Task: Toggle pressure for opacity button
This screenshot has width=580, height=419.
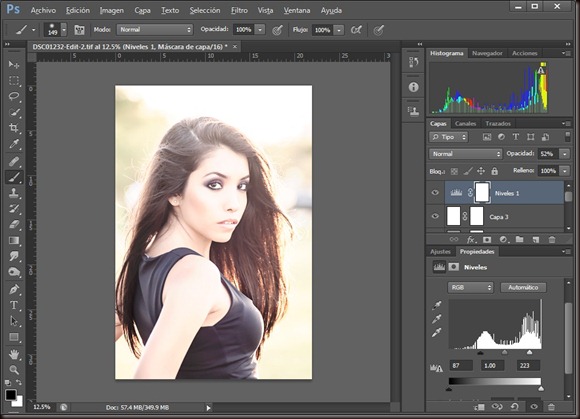Action: coord(277,30)
